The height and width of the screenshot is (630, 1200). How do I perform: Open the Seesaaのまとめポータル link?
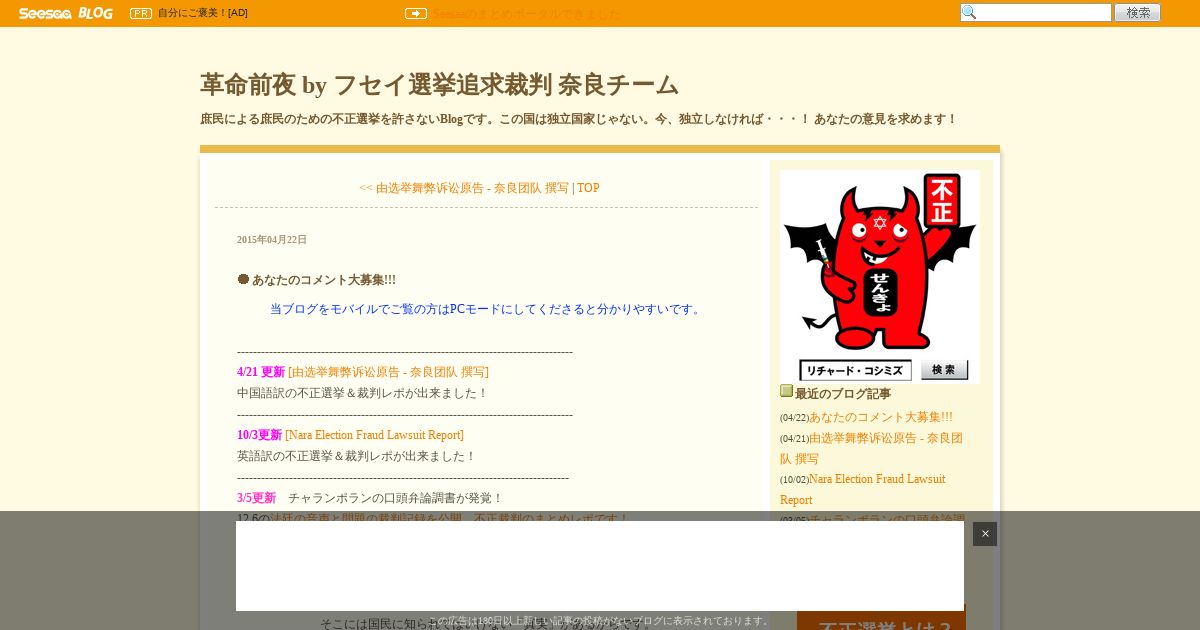[x=526, y=14]
